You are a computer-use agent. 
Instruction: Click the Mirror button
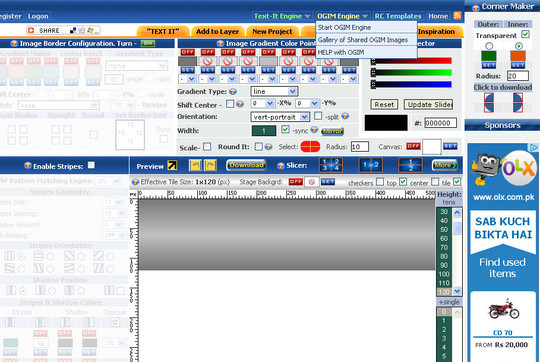(x=332, y=131)
